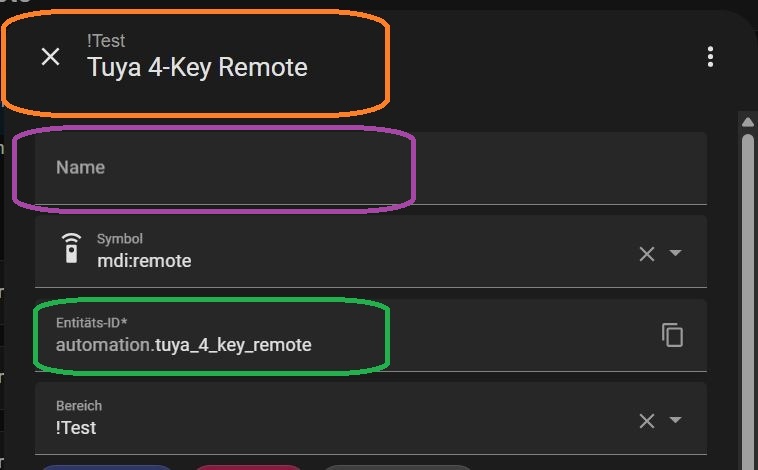Select the blue label chip at bottom
The width and height of the screenshot is (758, 470).
106,467
